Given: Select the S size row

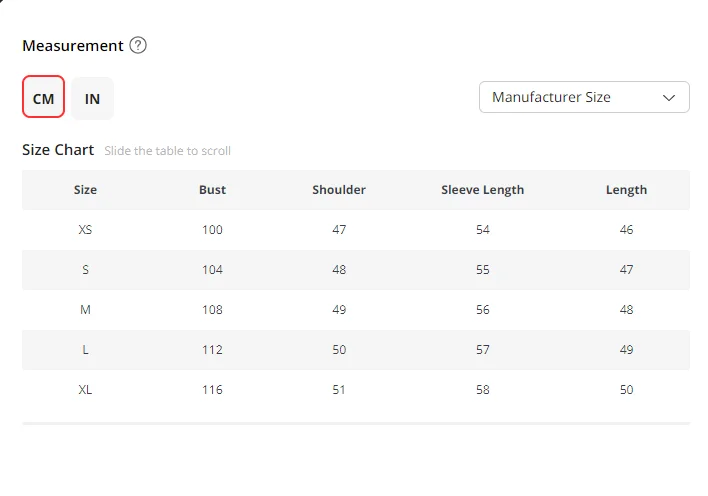Looking at the screenshot, I should 356,270.
